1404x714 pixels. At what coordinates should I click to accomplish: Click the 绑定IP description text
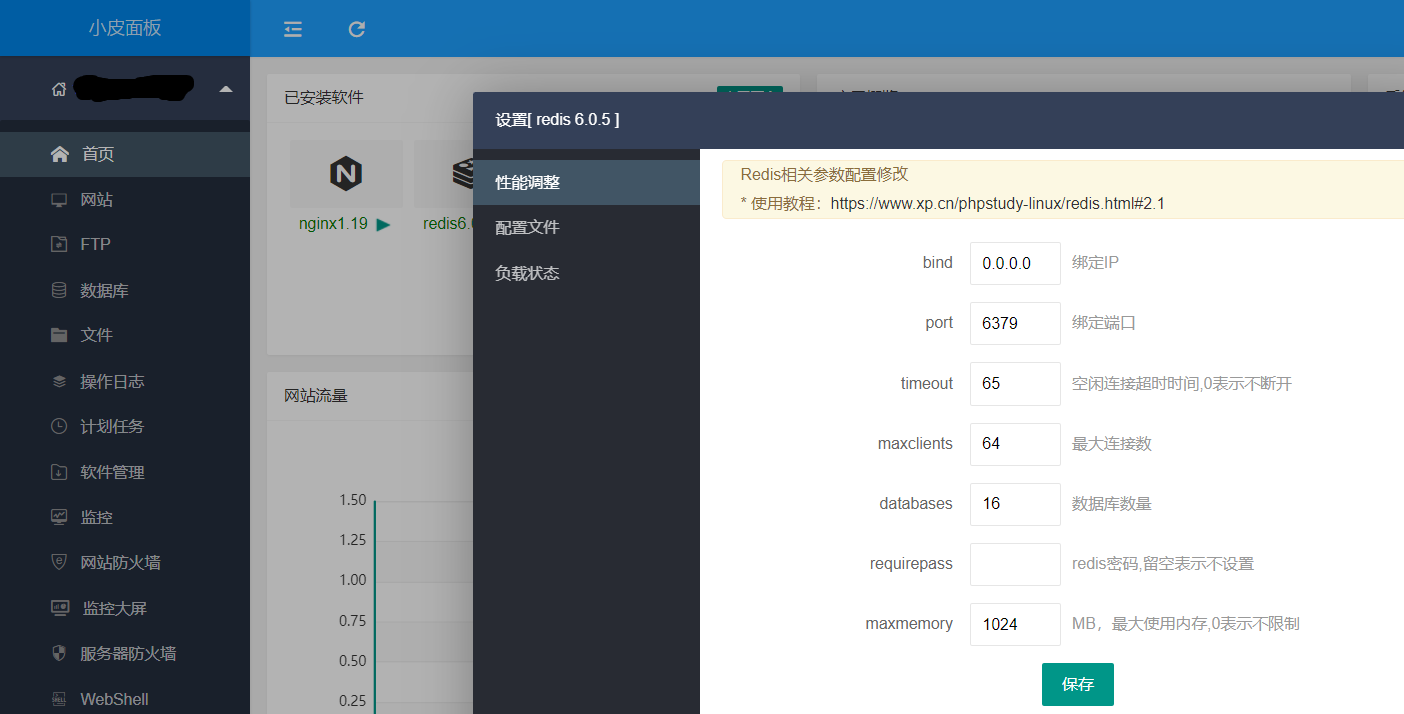click(1095, 263)
